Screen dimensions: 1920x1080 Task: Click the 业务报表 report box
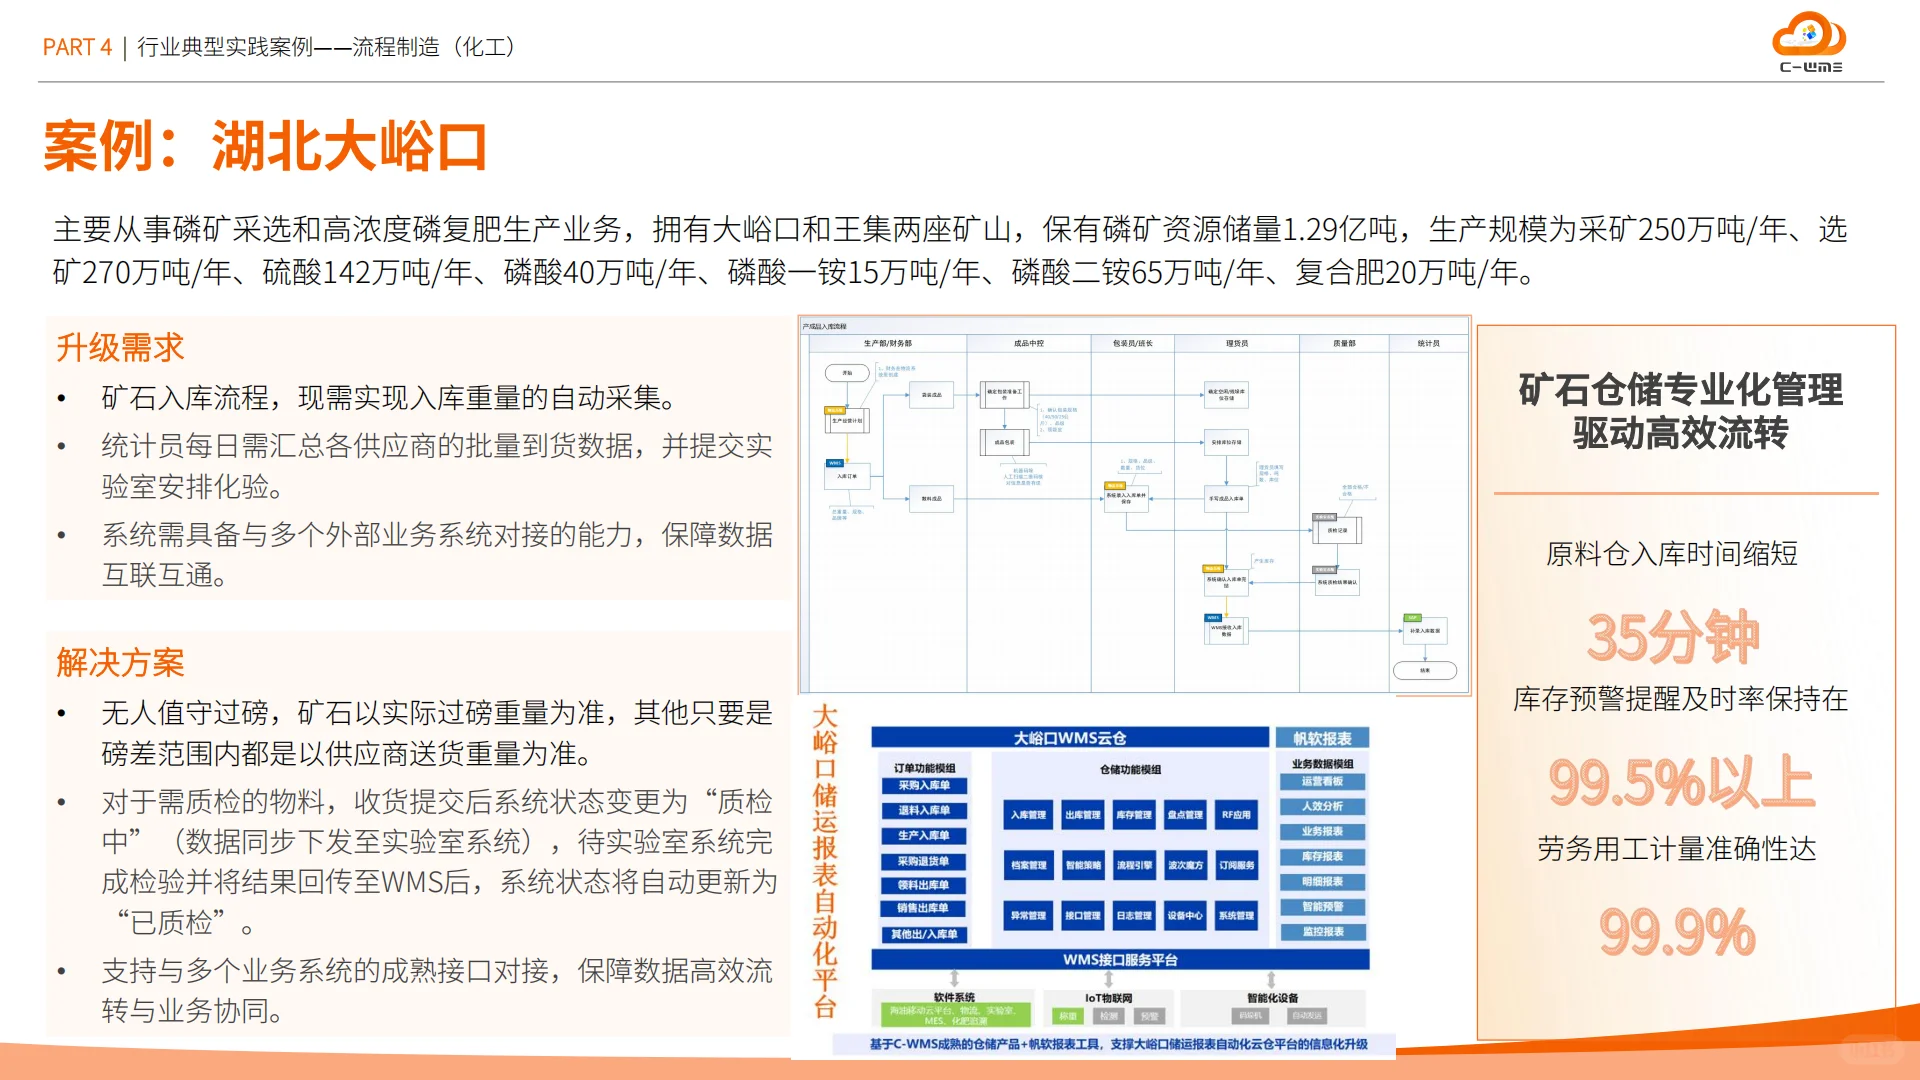tap(1322, 831)
